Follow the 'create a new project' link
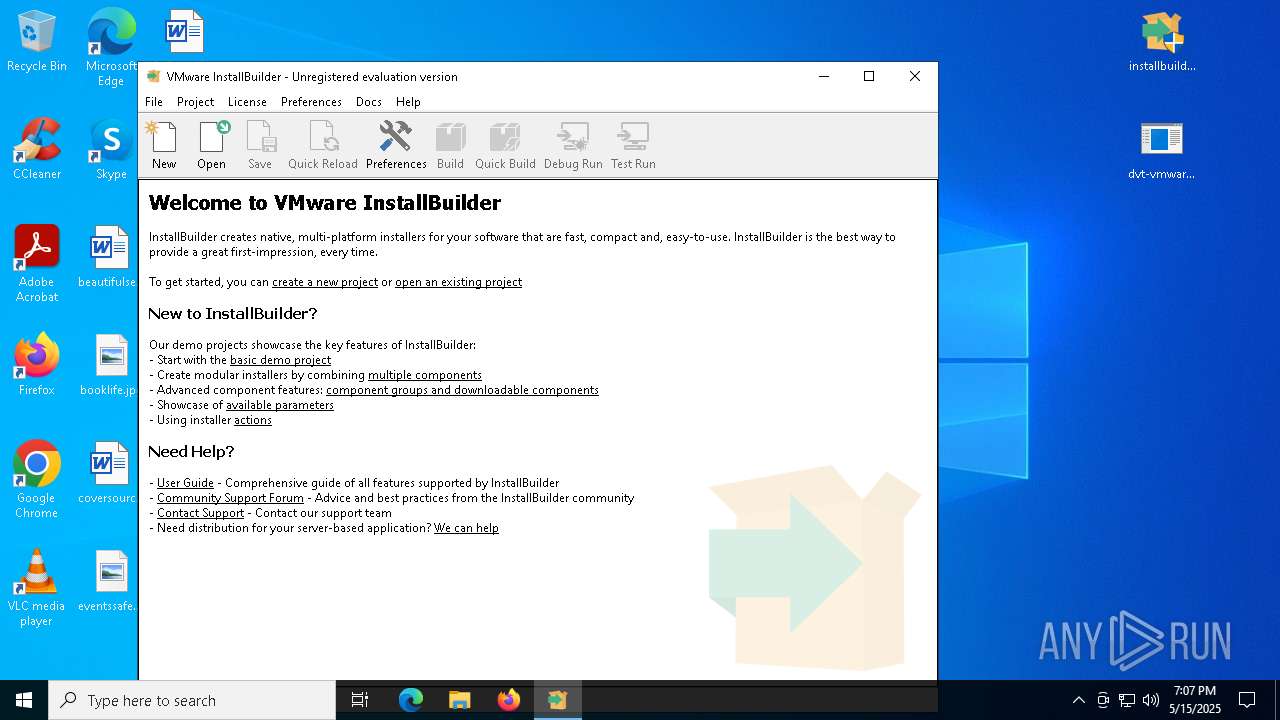1280x720 pixels. [325, 282]
